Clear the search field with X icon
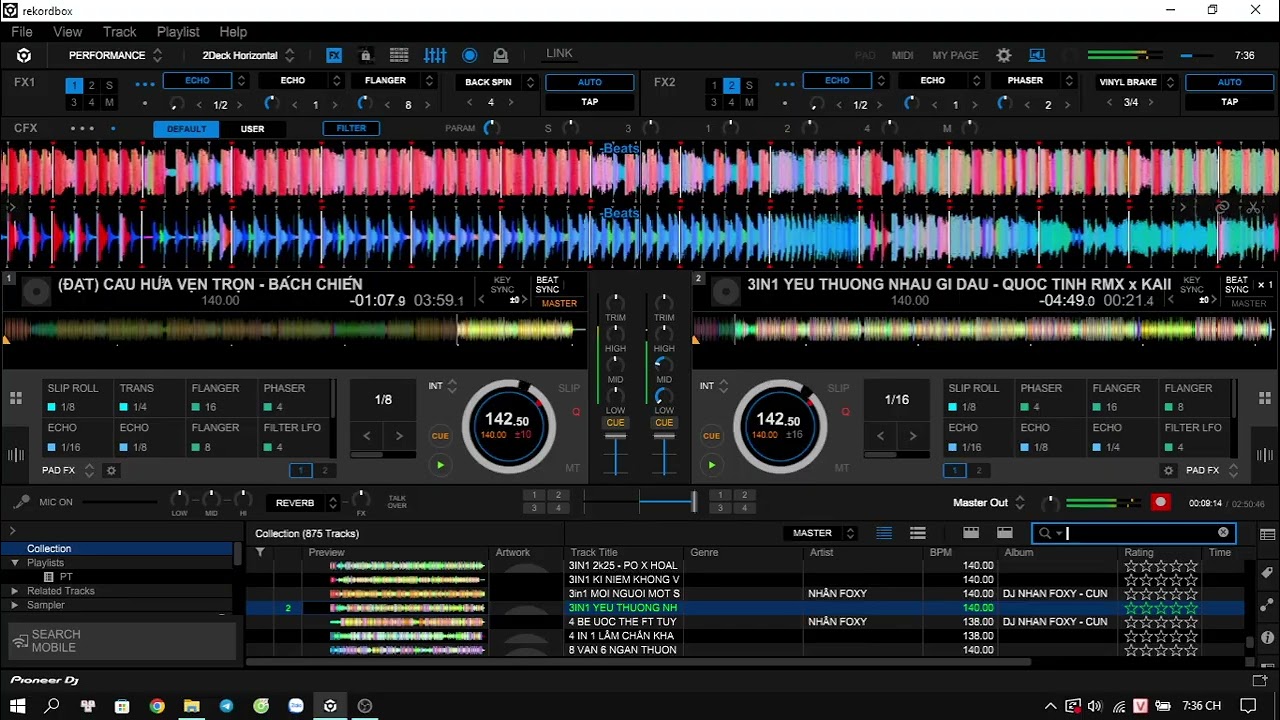Viewport: 1280px width, 720px height. 1223,533
